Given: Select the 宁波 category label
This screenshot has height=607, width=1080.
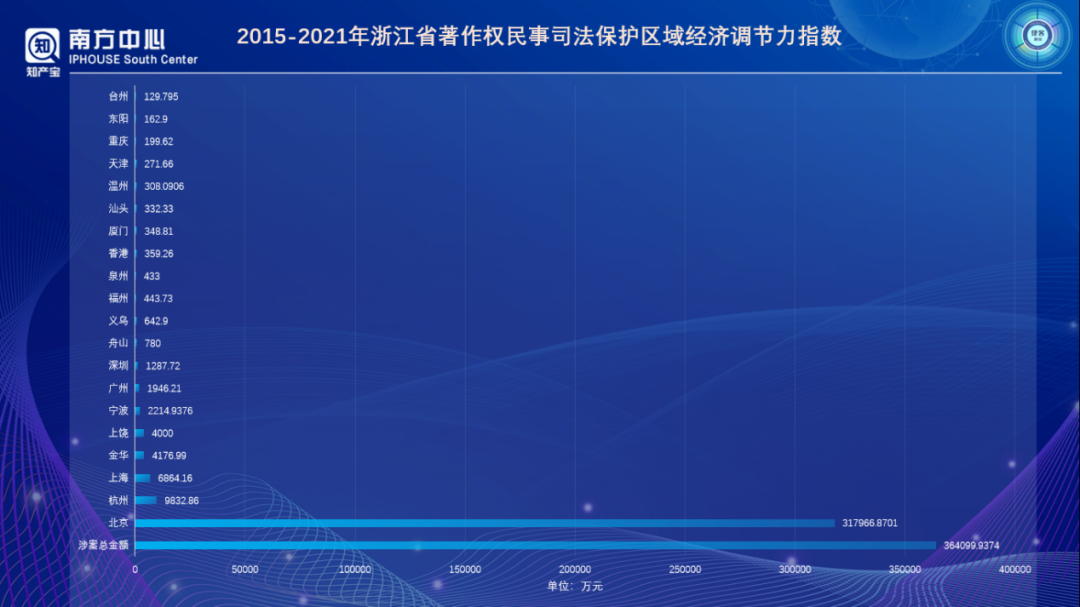Looking at the screenshot, I should (118, 411).
